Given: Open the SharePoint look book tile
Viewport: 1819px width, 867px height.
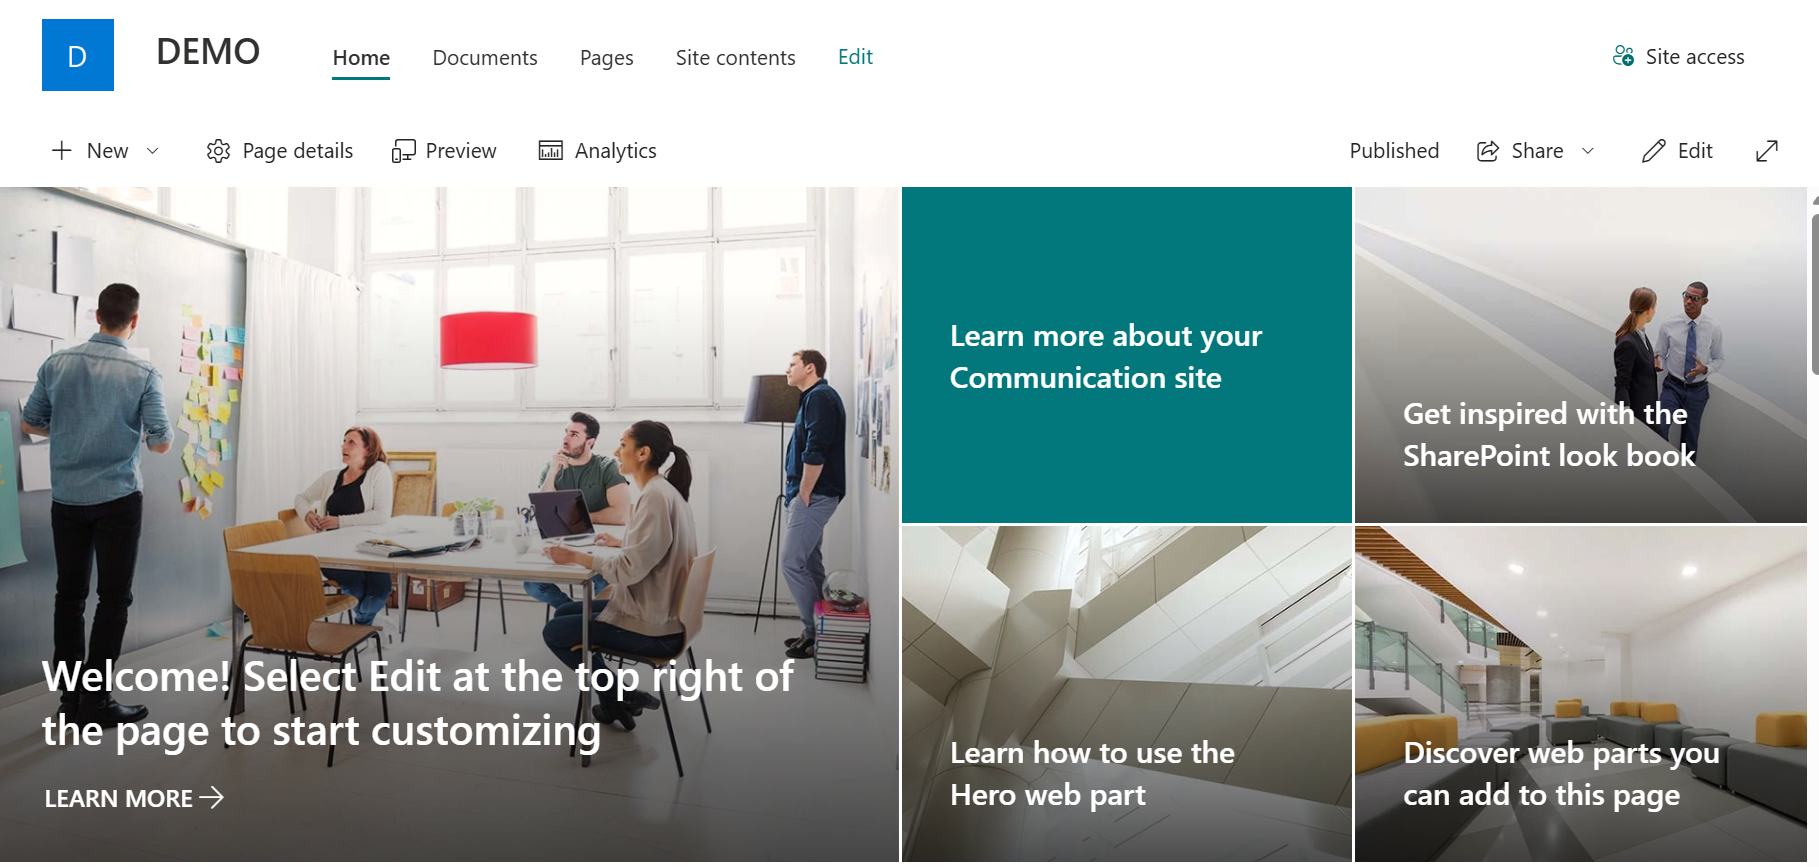Looking at the screenshot, I should tap(1581, 355).
